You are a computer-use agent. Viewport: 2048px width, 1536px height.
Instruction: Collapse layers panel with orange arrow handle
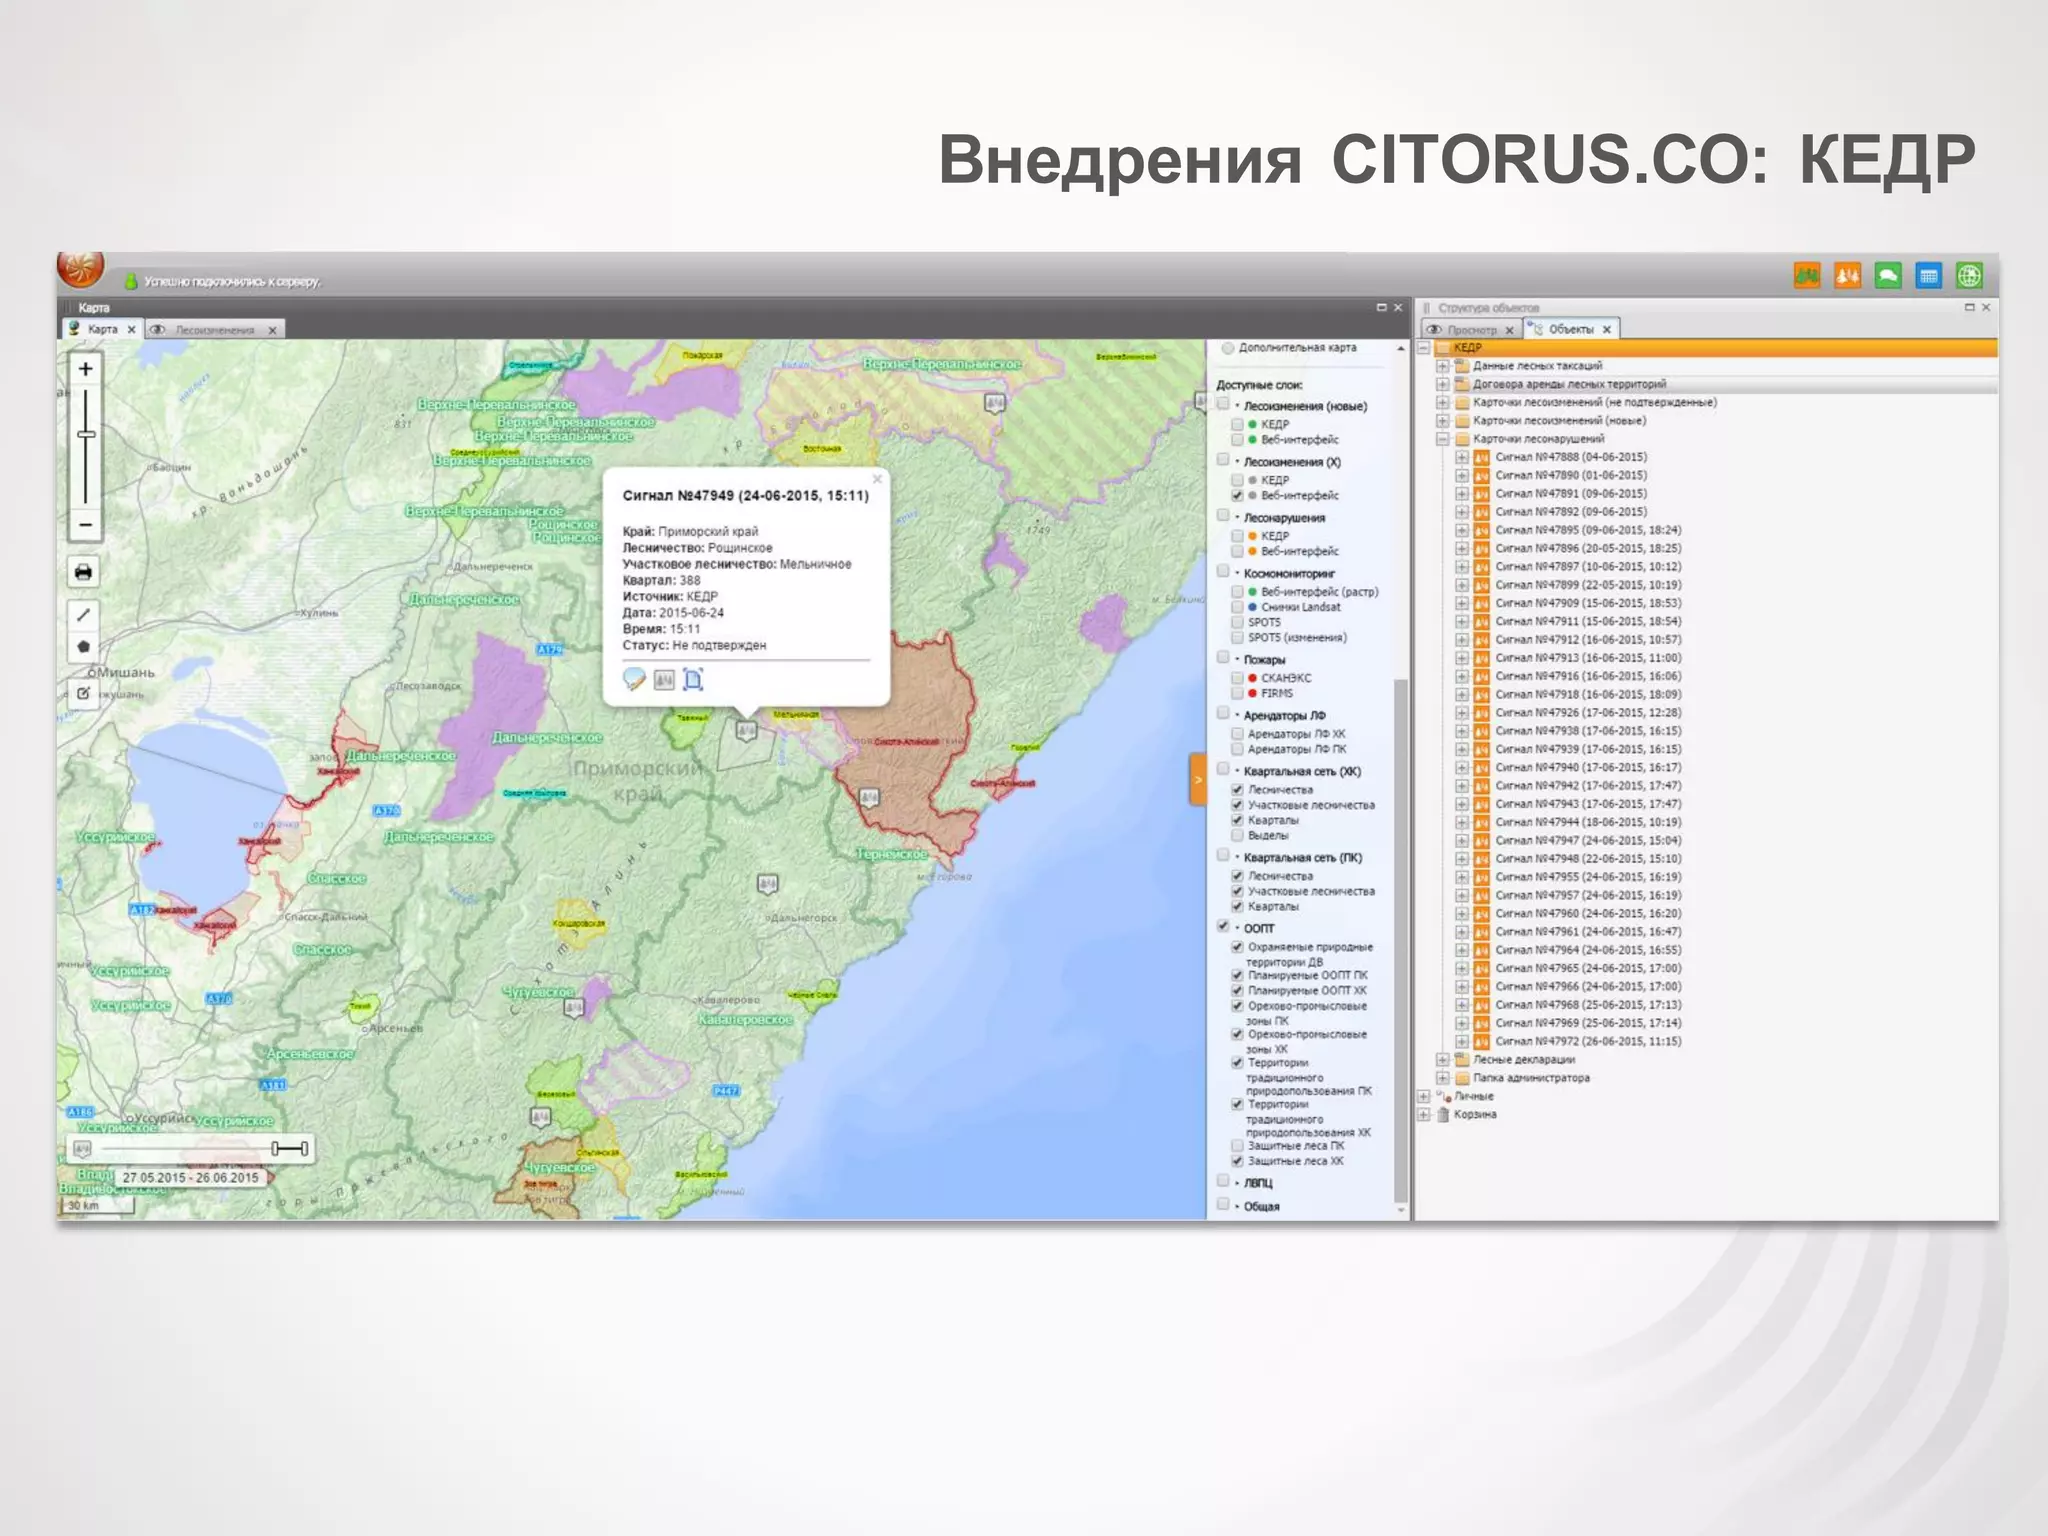(1198, 780)
